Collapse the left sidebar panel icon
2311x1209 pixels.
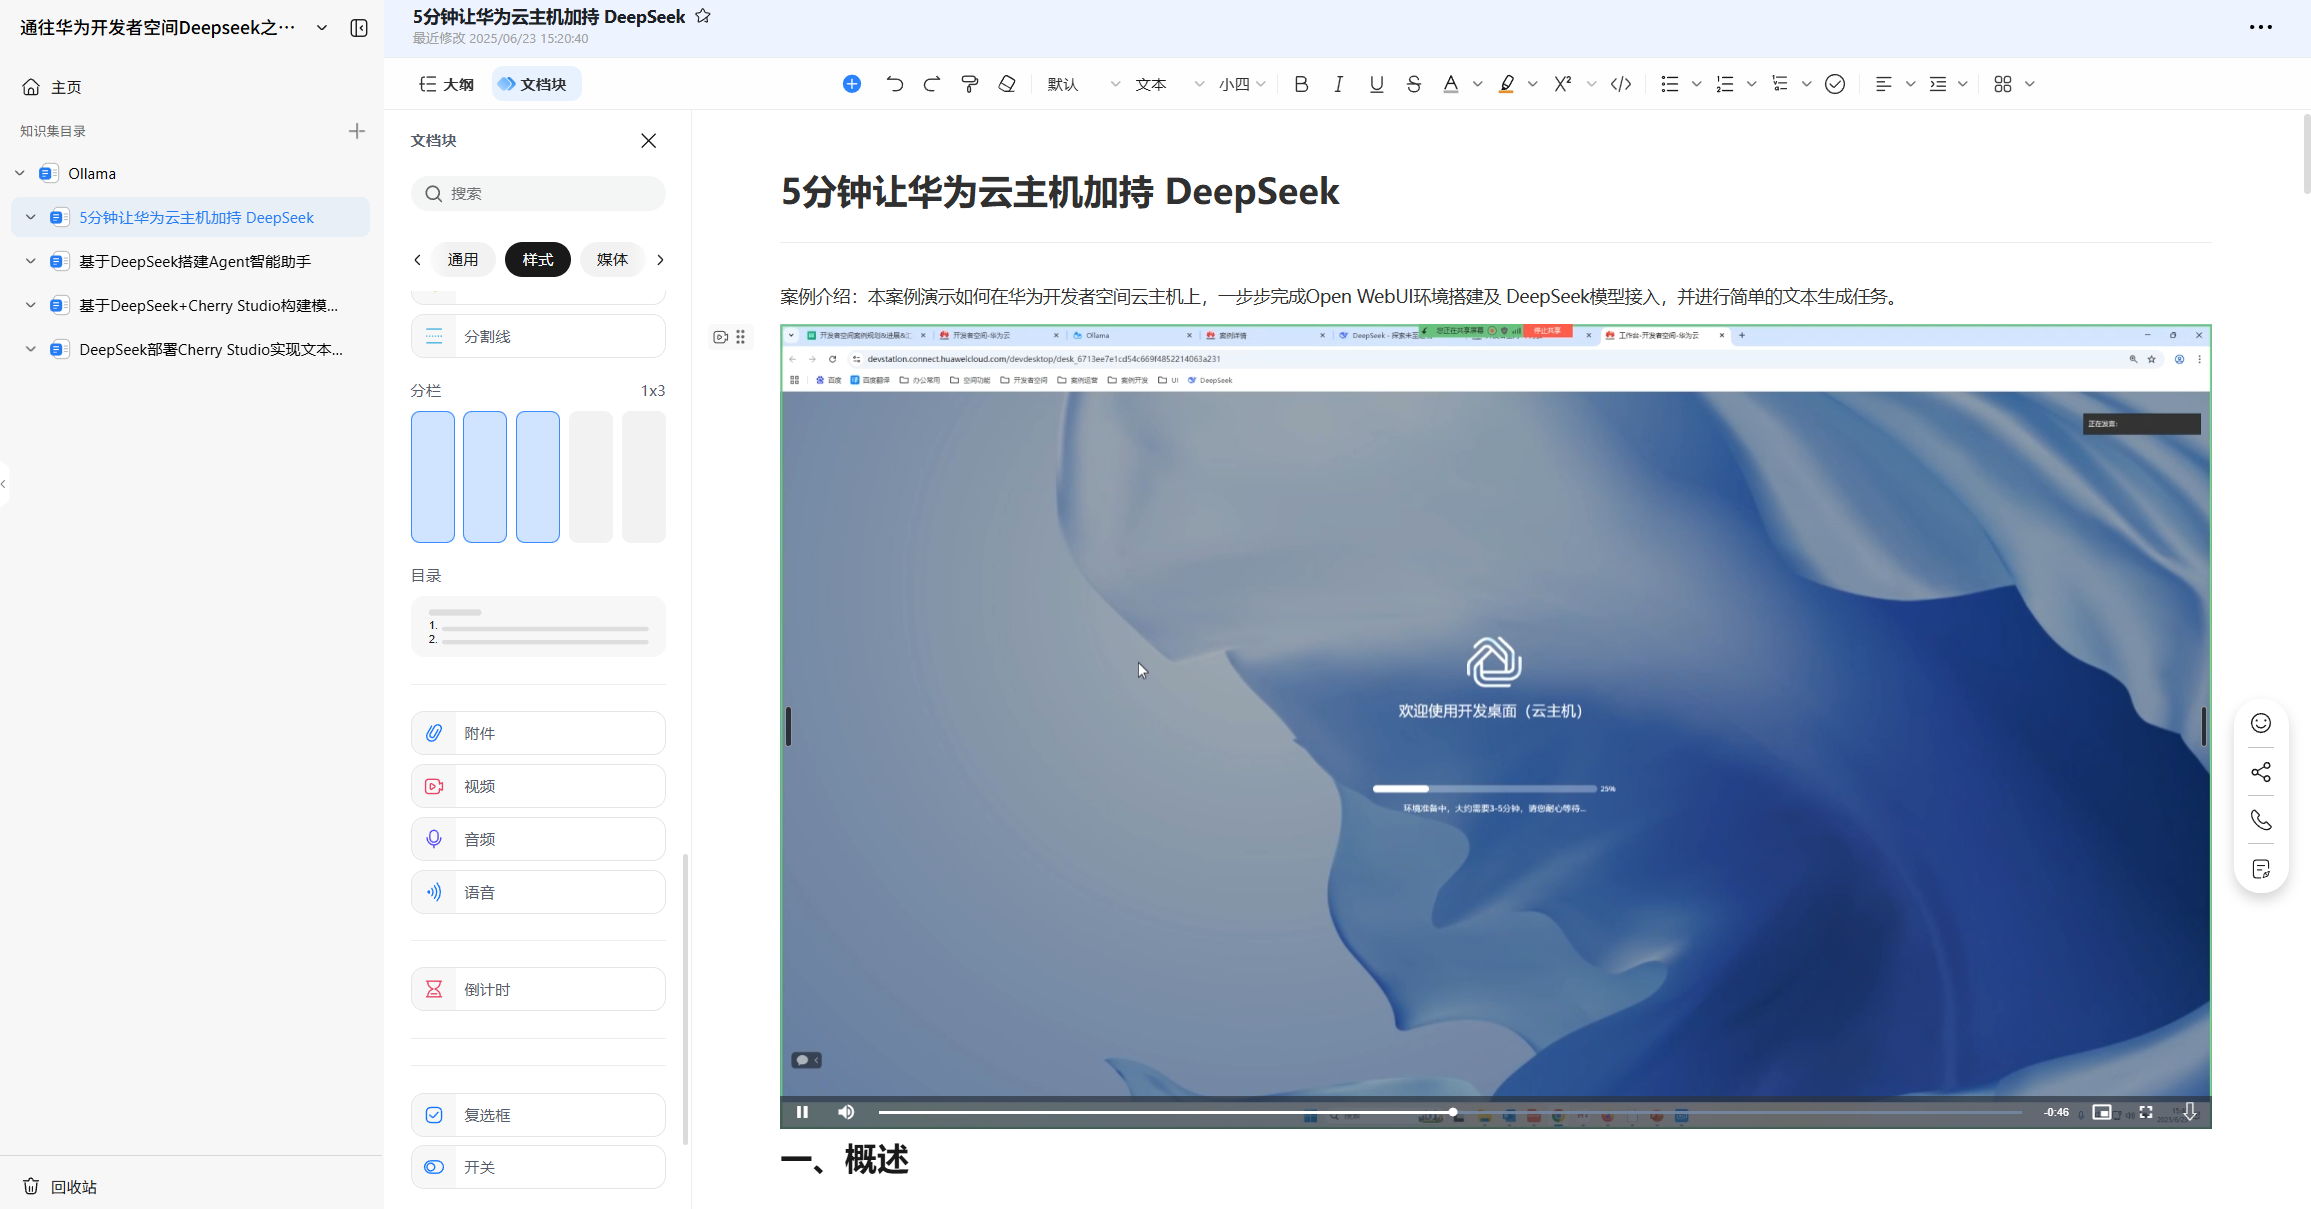[x=359, y=28]
